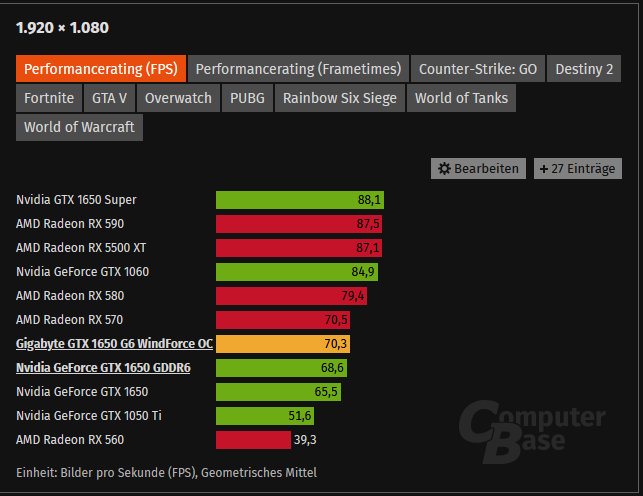Click the AMD Radeon RX 5500 XT label
Screen dimensions: 643x496
pyautogui.click(x=81, y=248)
